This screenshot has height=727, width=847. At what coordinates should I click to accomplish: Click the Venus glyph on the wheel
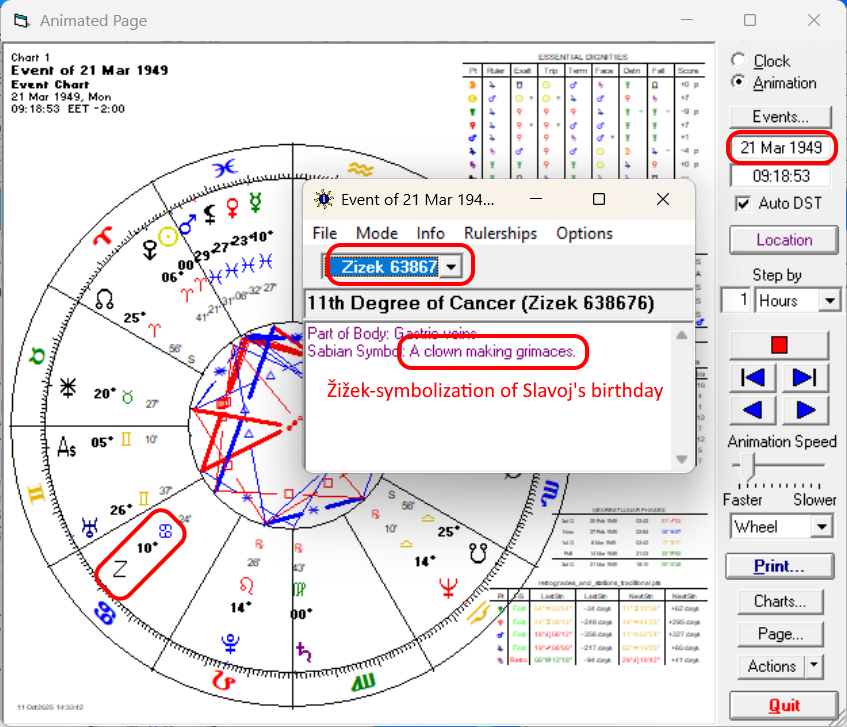coord(233,207)
